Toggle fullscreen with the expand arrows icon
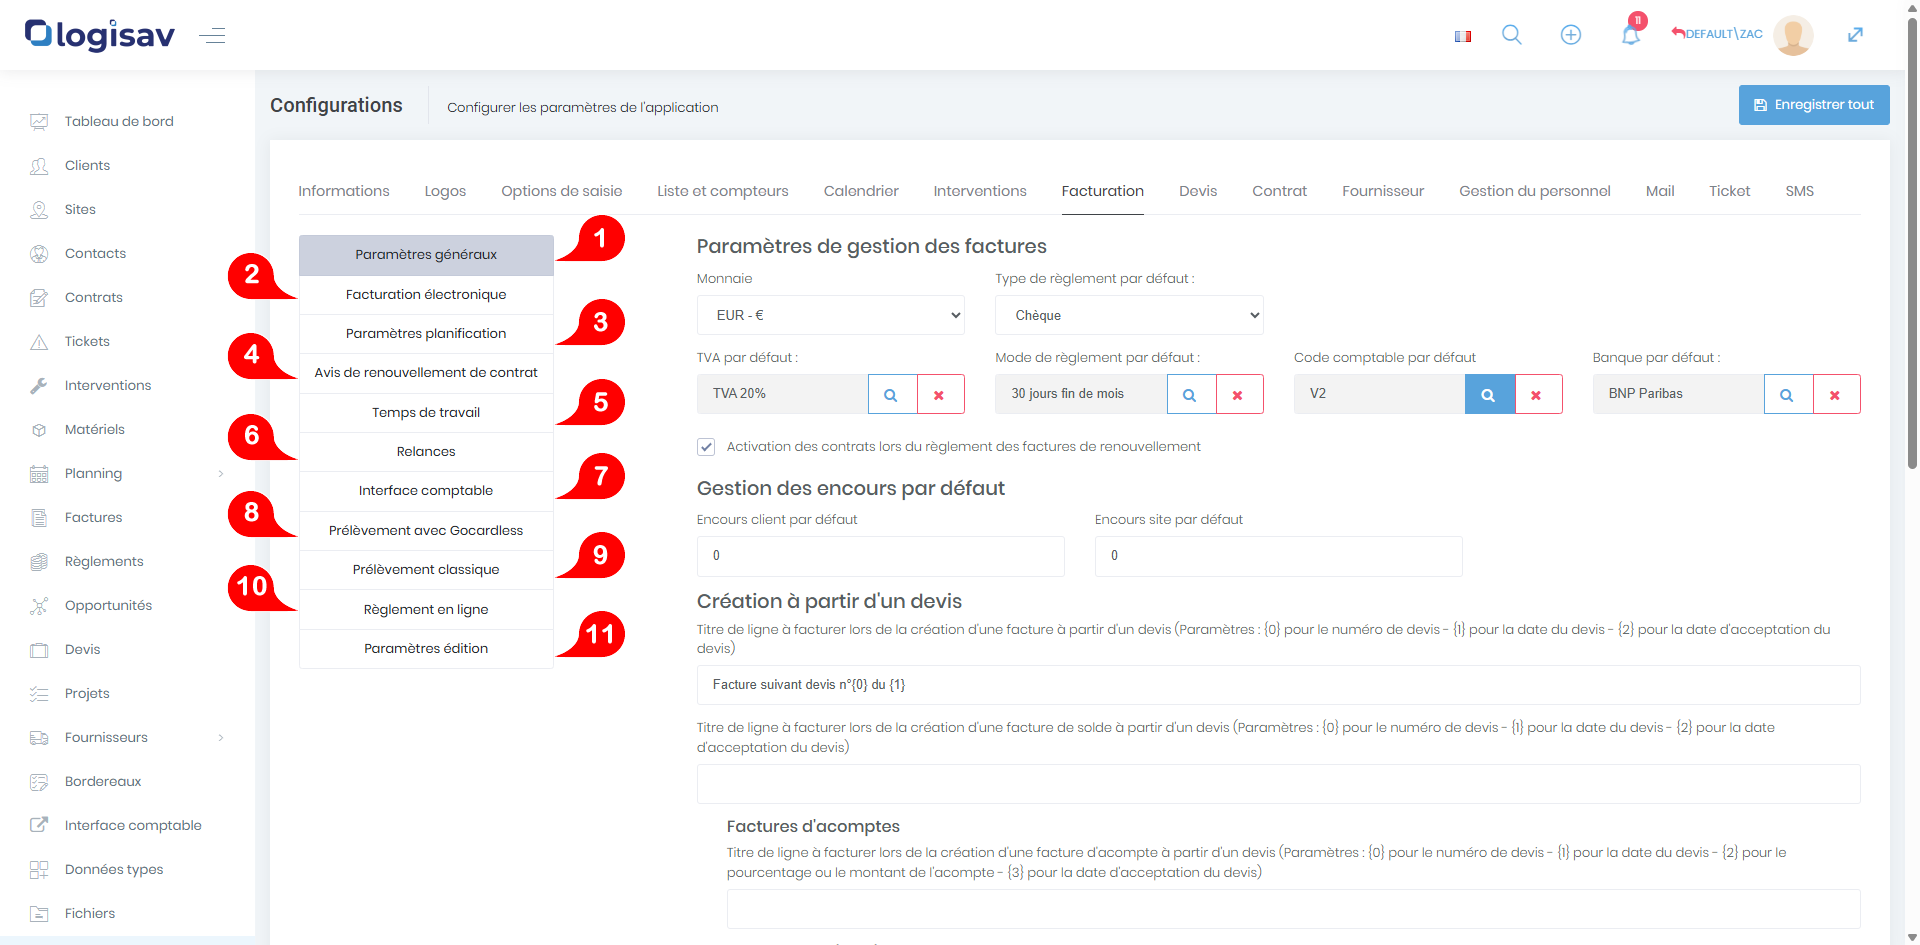1920x945 pixels. pyautogui.click(x=1855, y=35)
